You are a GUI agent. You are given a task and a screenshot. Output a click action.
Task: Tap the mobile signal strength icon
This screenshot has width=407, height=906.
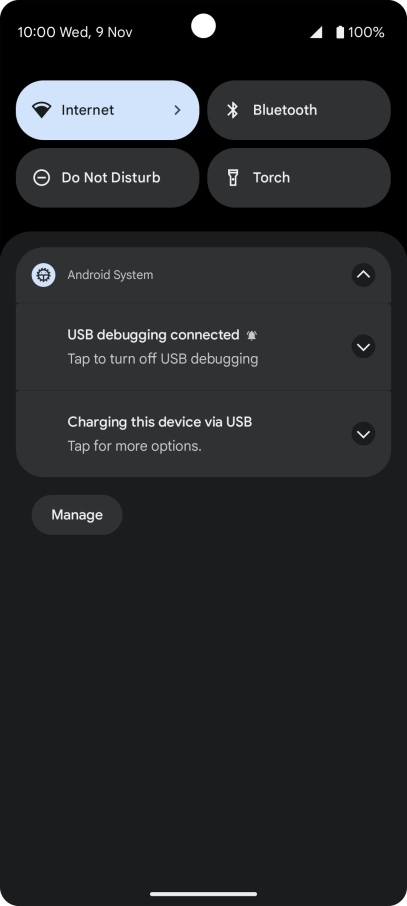click(x=316, y=32)
